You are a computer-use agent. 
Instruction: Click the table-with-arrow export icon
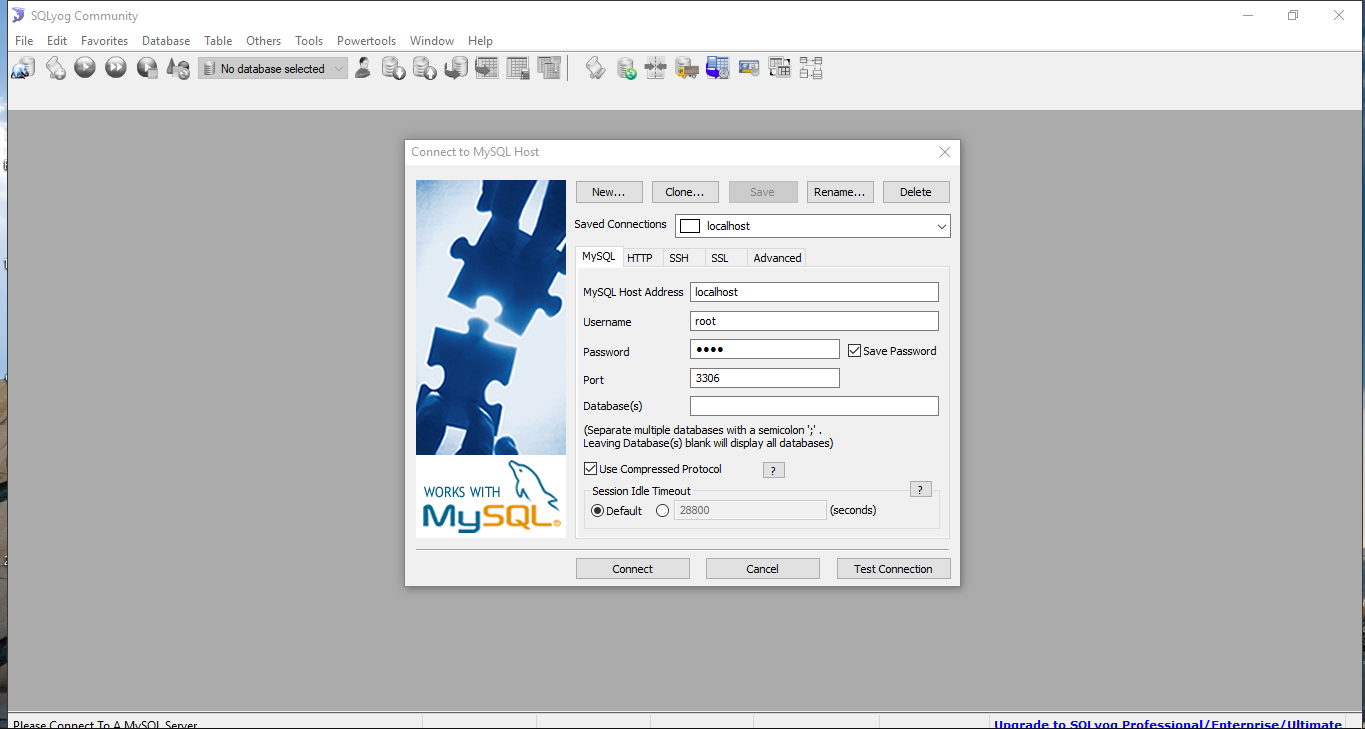[x=487, y=68]
